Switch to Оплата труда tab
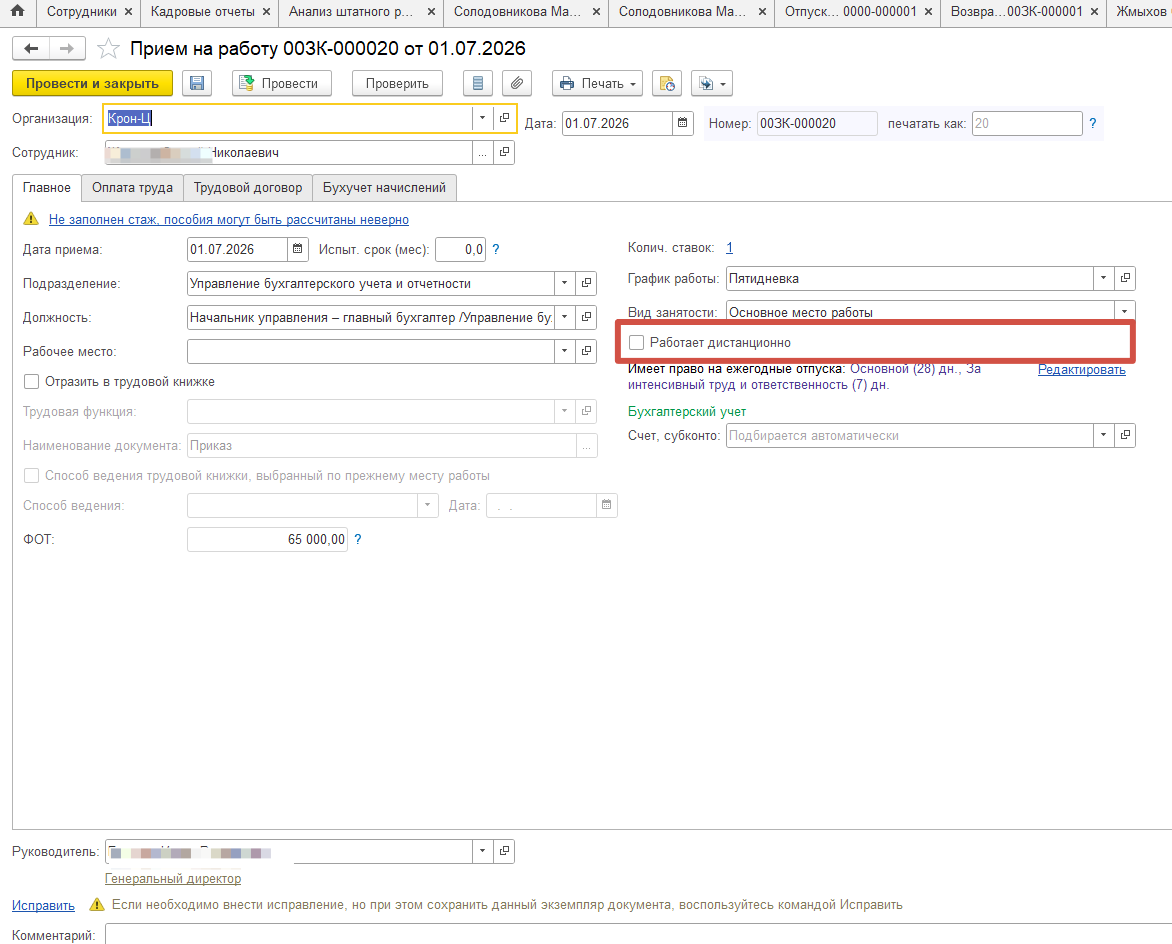This screenshot has width=1172, height=944. (x=132, y=188)
